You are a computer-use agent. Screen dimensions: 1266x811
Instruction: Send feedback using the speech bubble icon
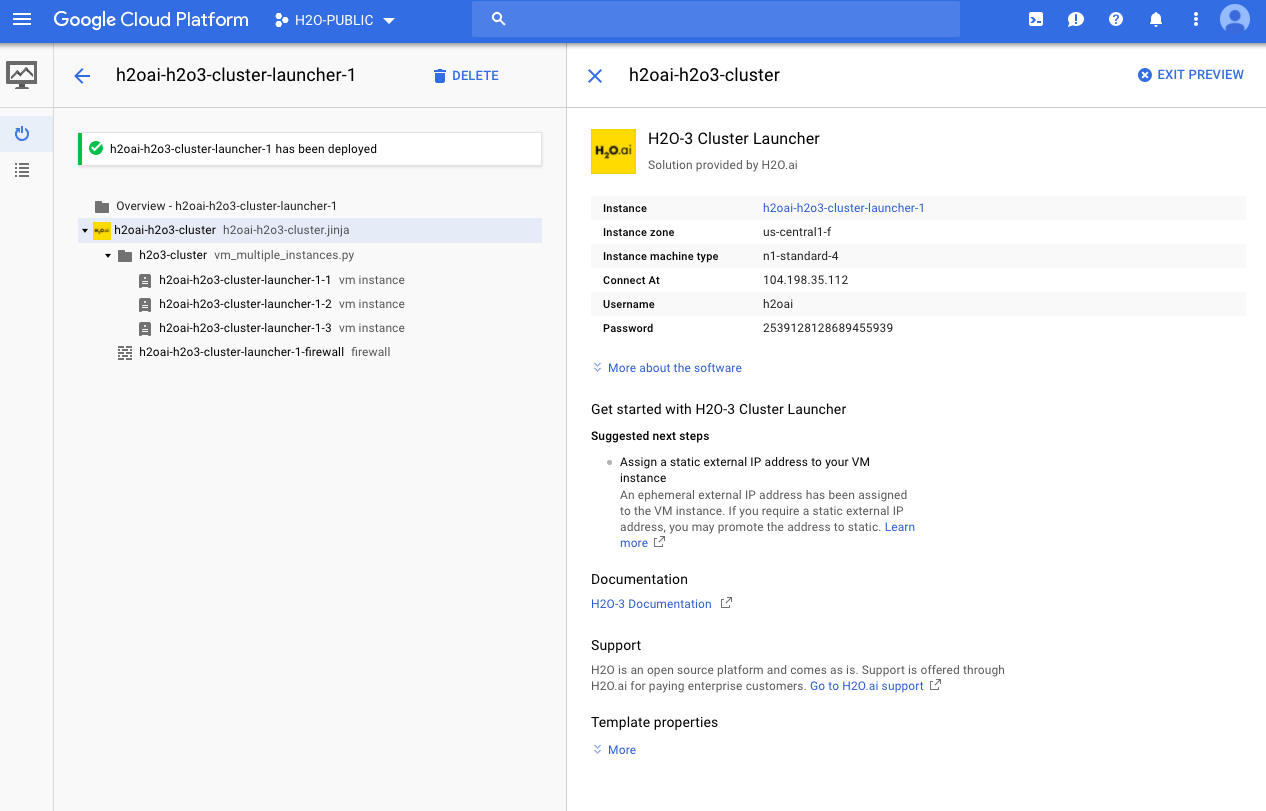(1075, 18)
